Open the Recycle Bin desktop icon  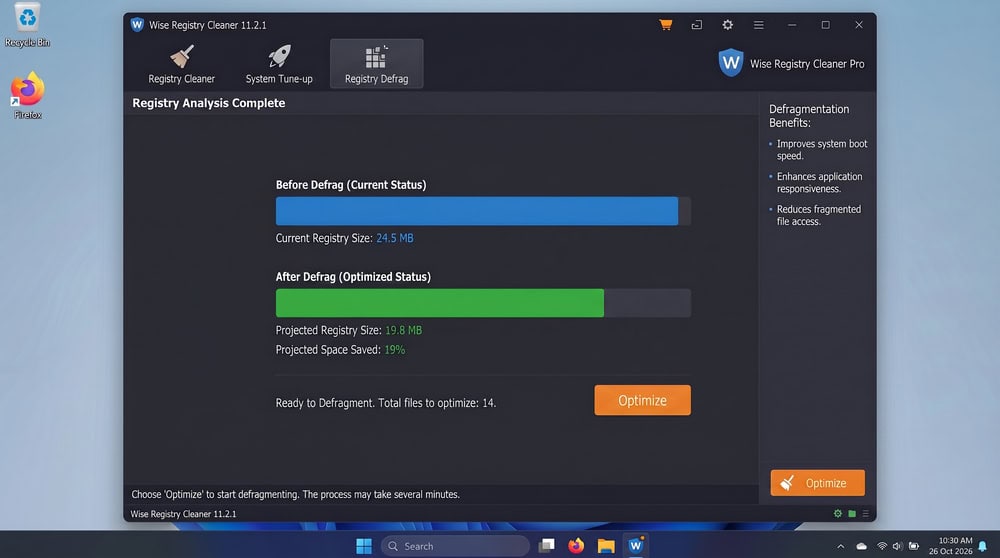(x=27, y=26)
